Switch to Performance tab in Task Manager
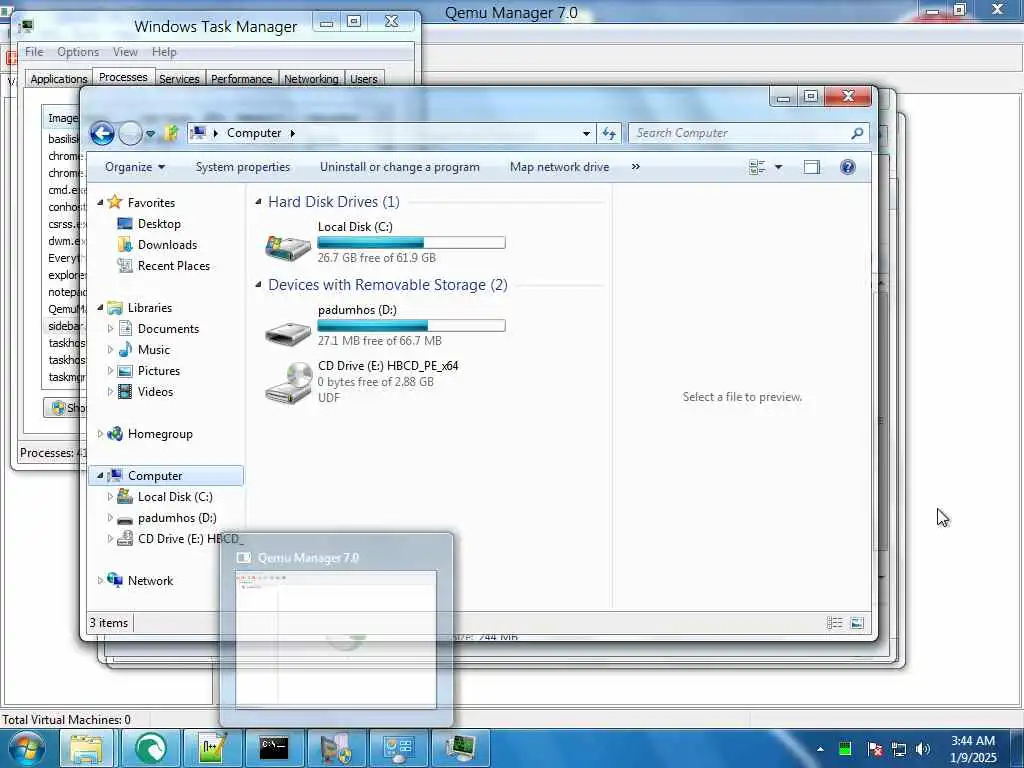Screen dimensions: 1024x768 (242, 79)
